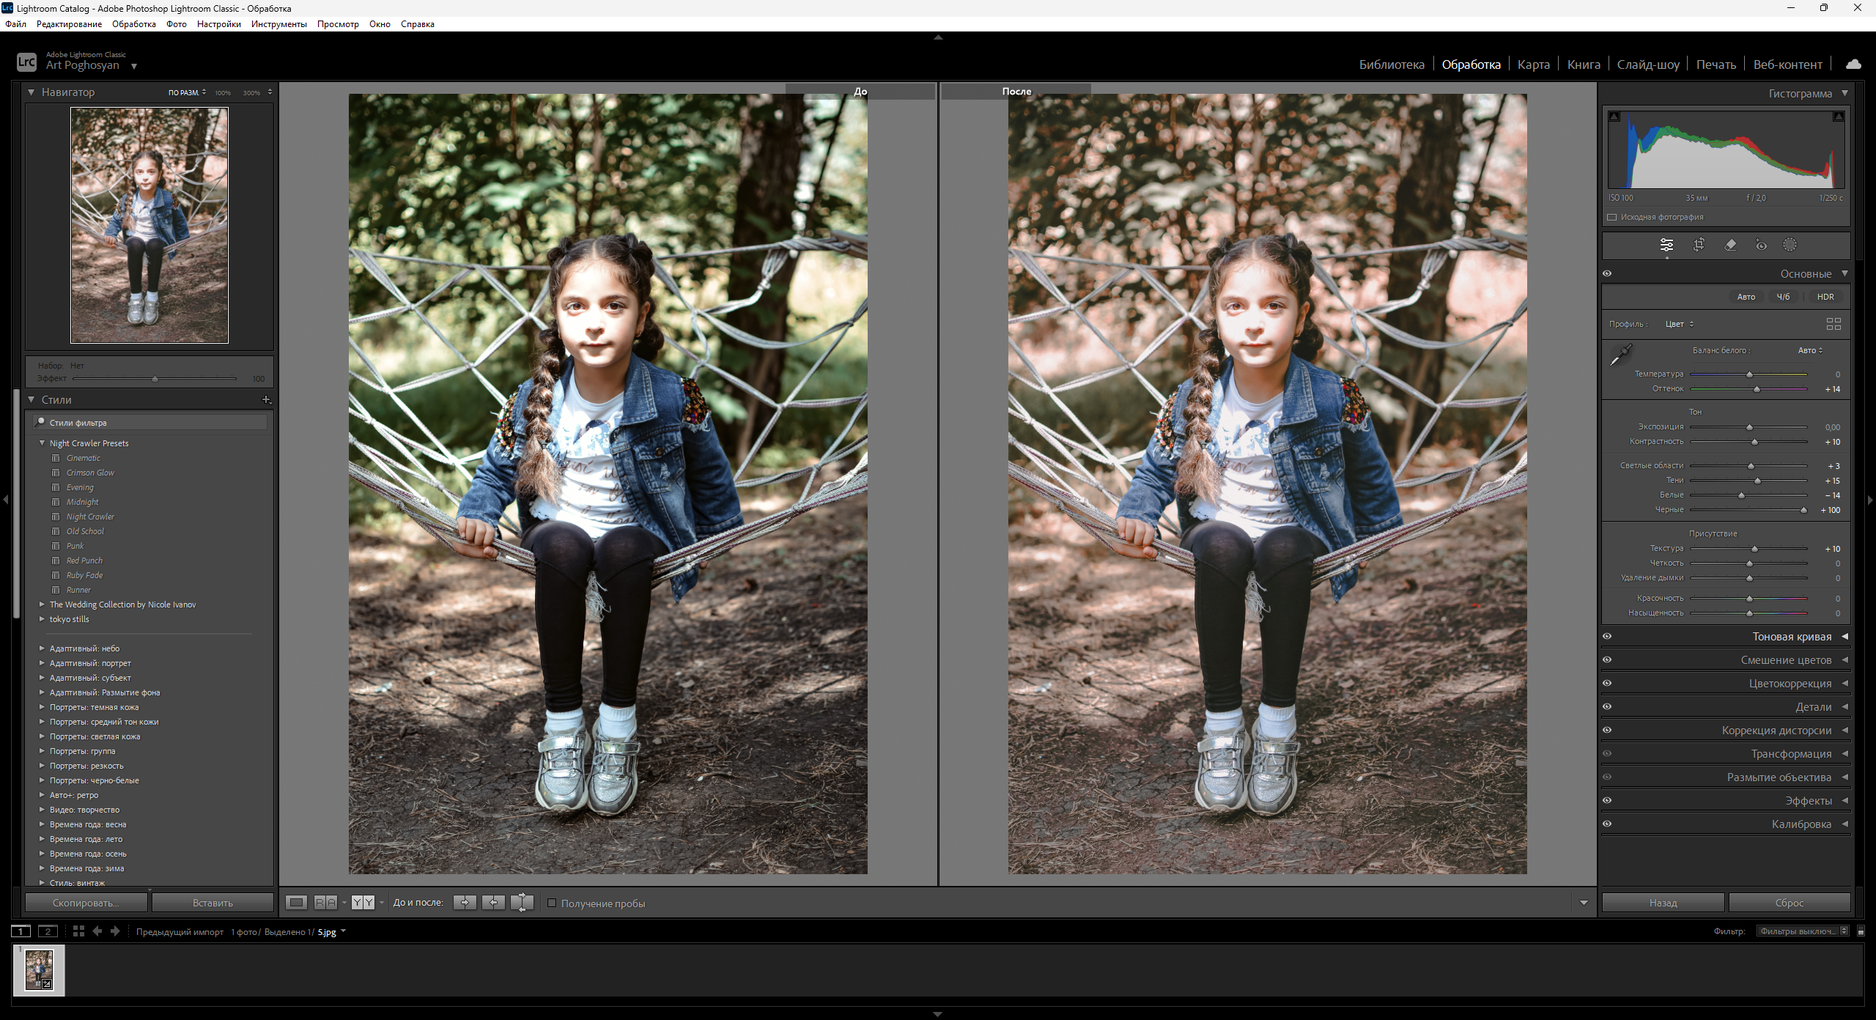Adjust the Насыщенность slider
Viewport: 1876px width, 1020px height.
(x=1749, y=613)
